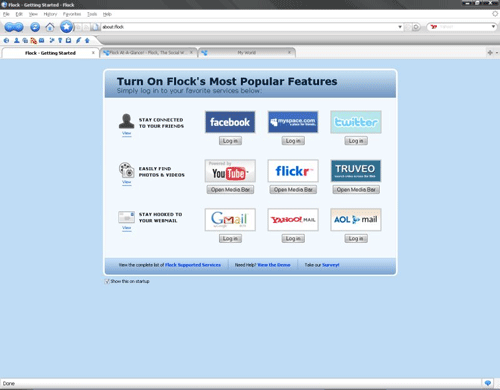Click the blue reload page icon
Viewport: 500px width, 390px height.
[x=35, y=27]
